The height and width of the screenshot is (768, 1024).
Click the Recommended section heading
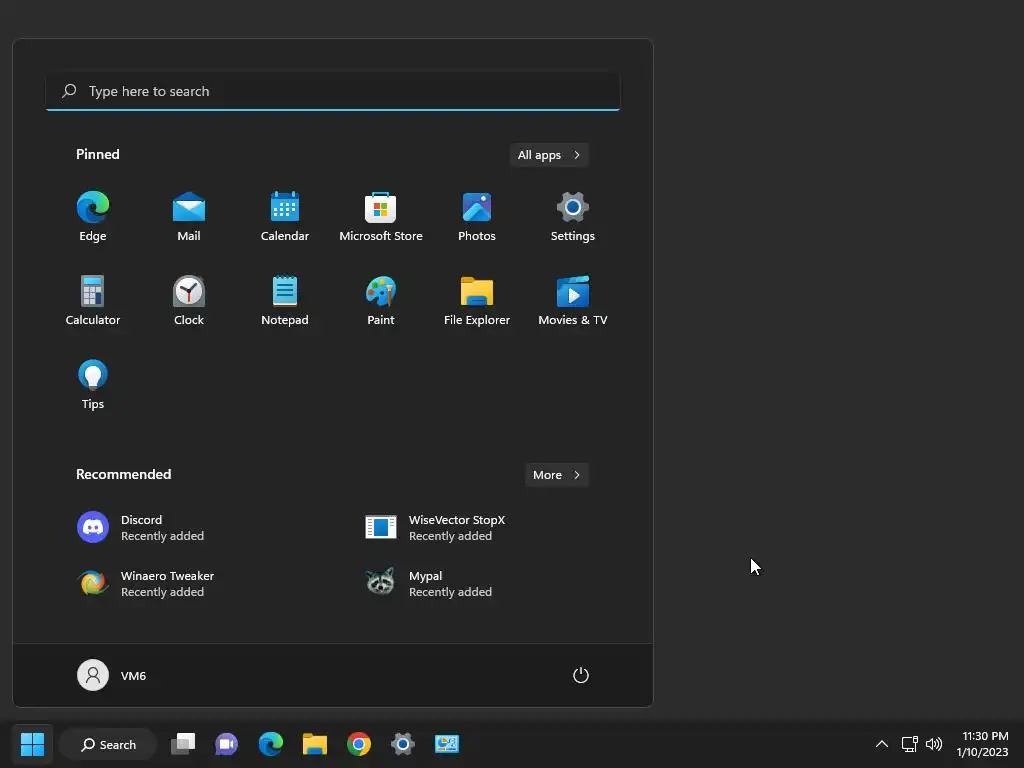[123, 474]
